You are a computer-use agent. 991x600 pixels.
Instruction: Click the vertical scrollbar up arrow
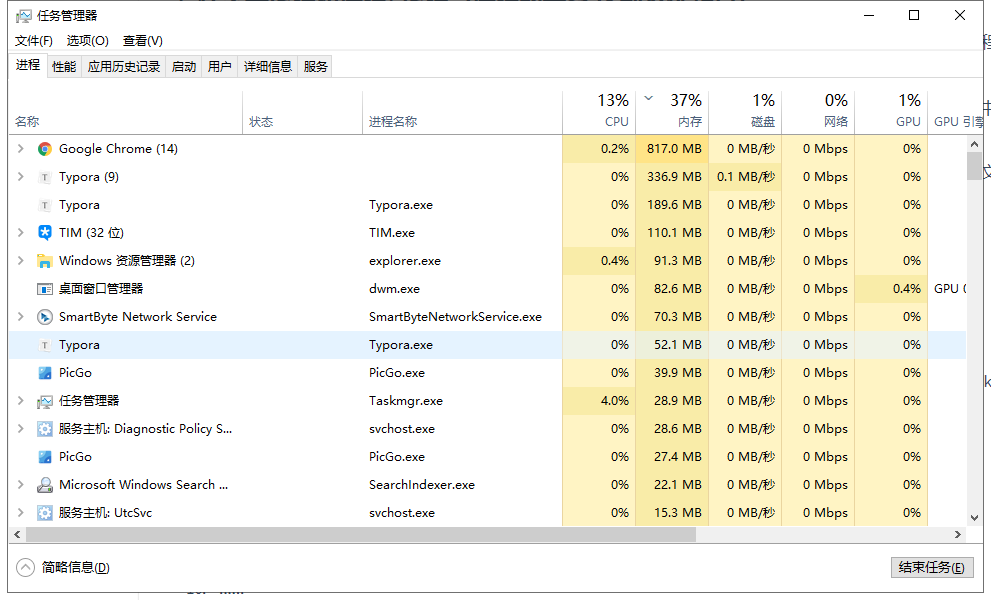[974, 144]
